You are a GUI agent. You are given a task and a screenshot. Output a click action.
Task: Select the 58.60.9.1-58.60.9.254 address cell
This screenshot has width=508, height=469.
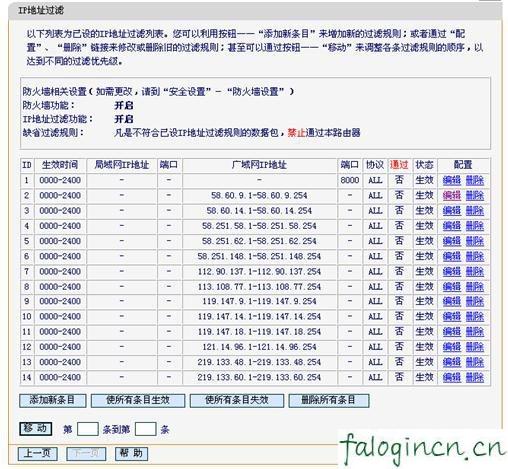click(x=259, y=195)
